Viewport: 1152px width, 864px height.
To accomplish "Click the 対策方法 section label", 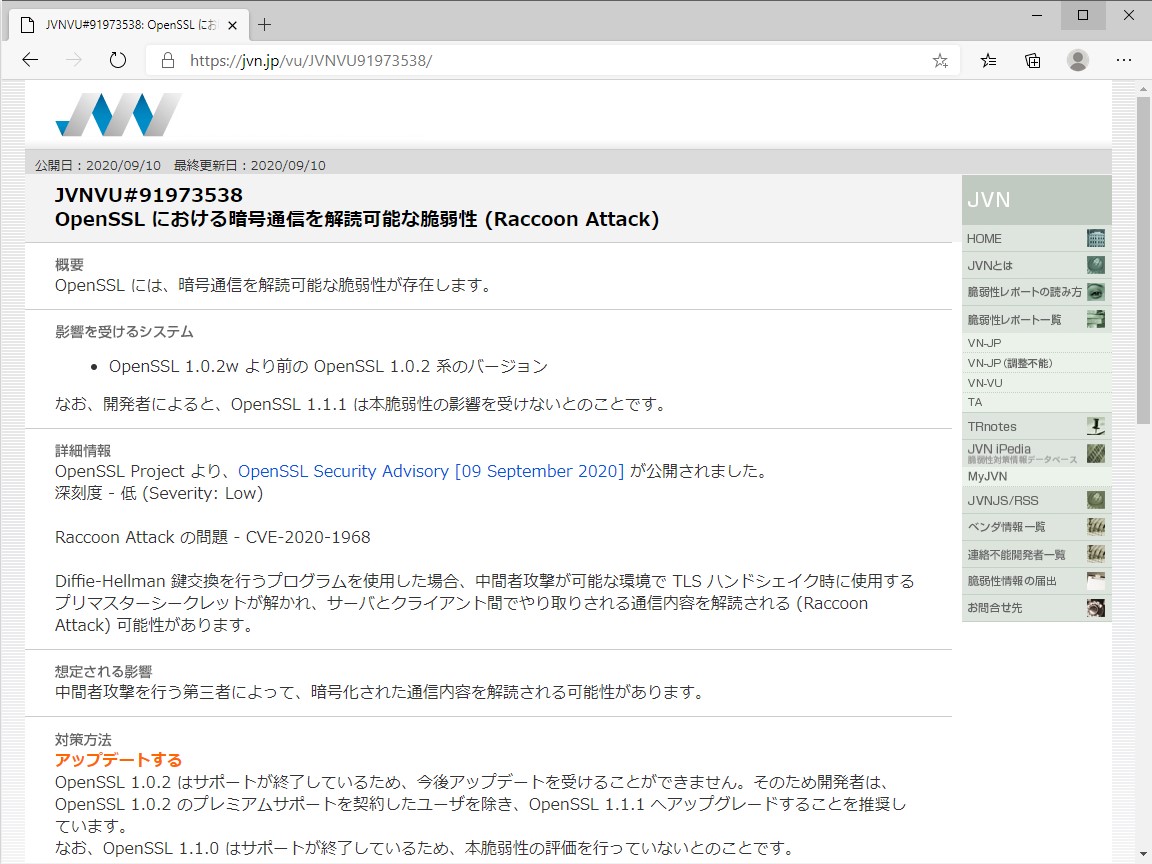I will (x=83, y=740).
